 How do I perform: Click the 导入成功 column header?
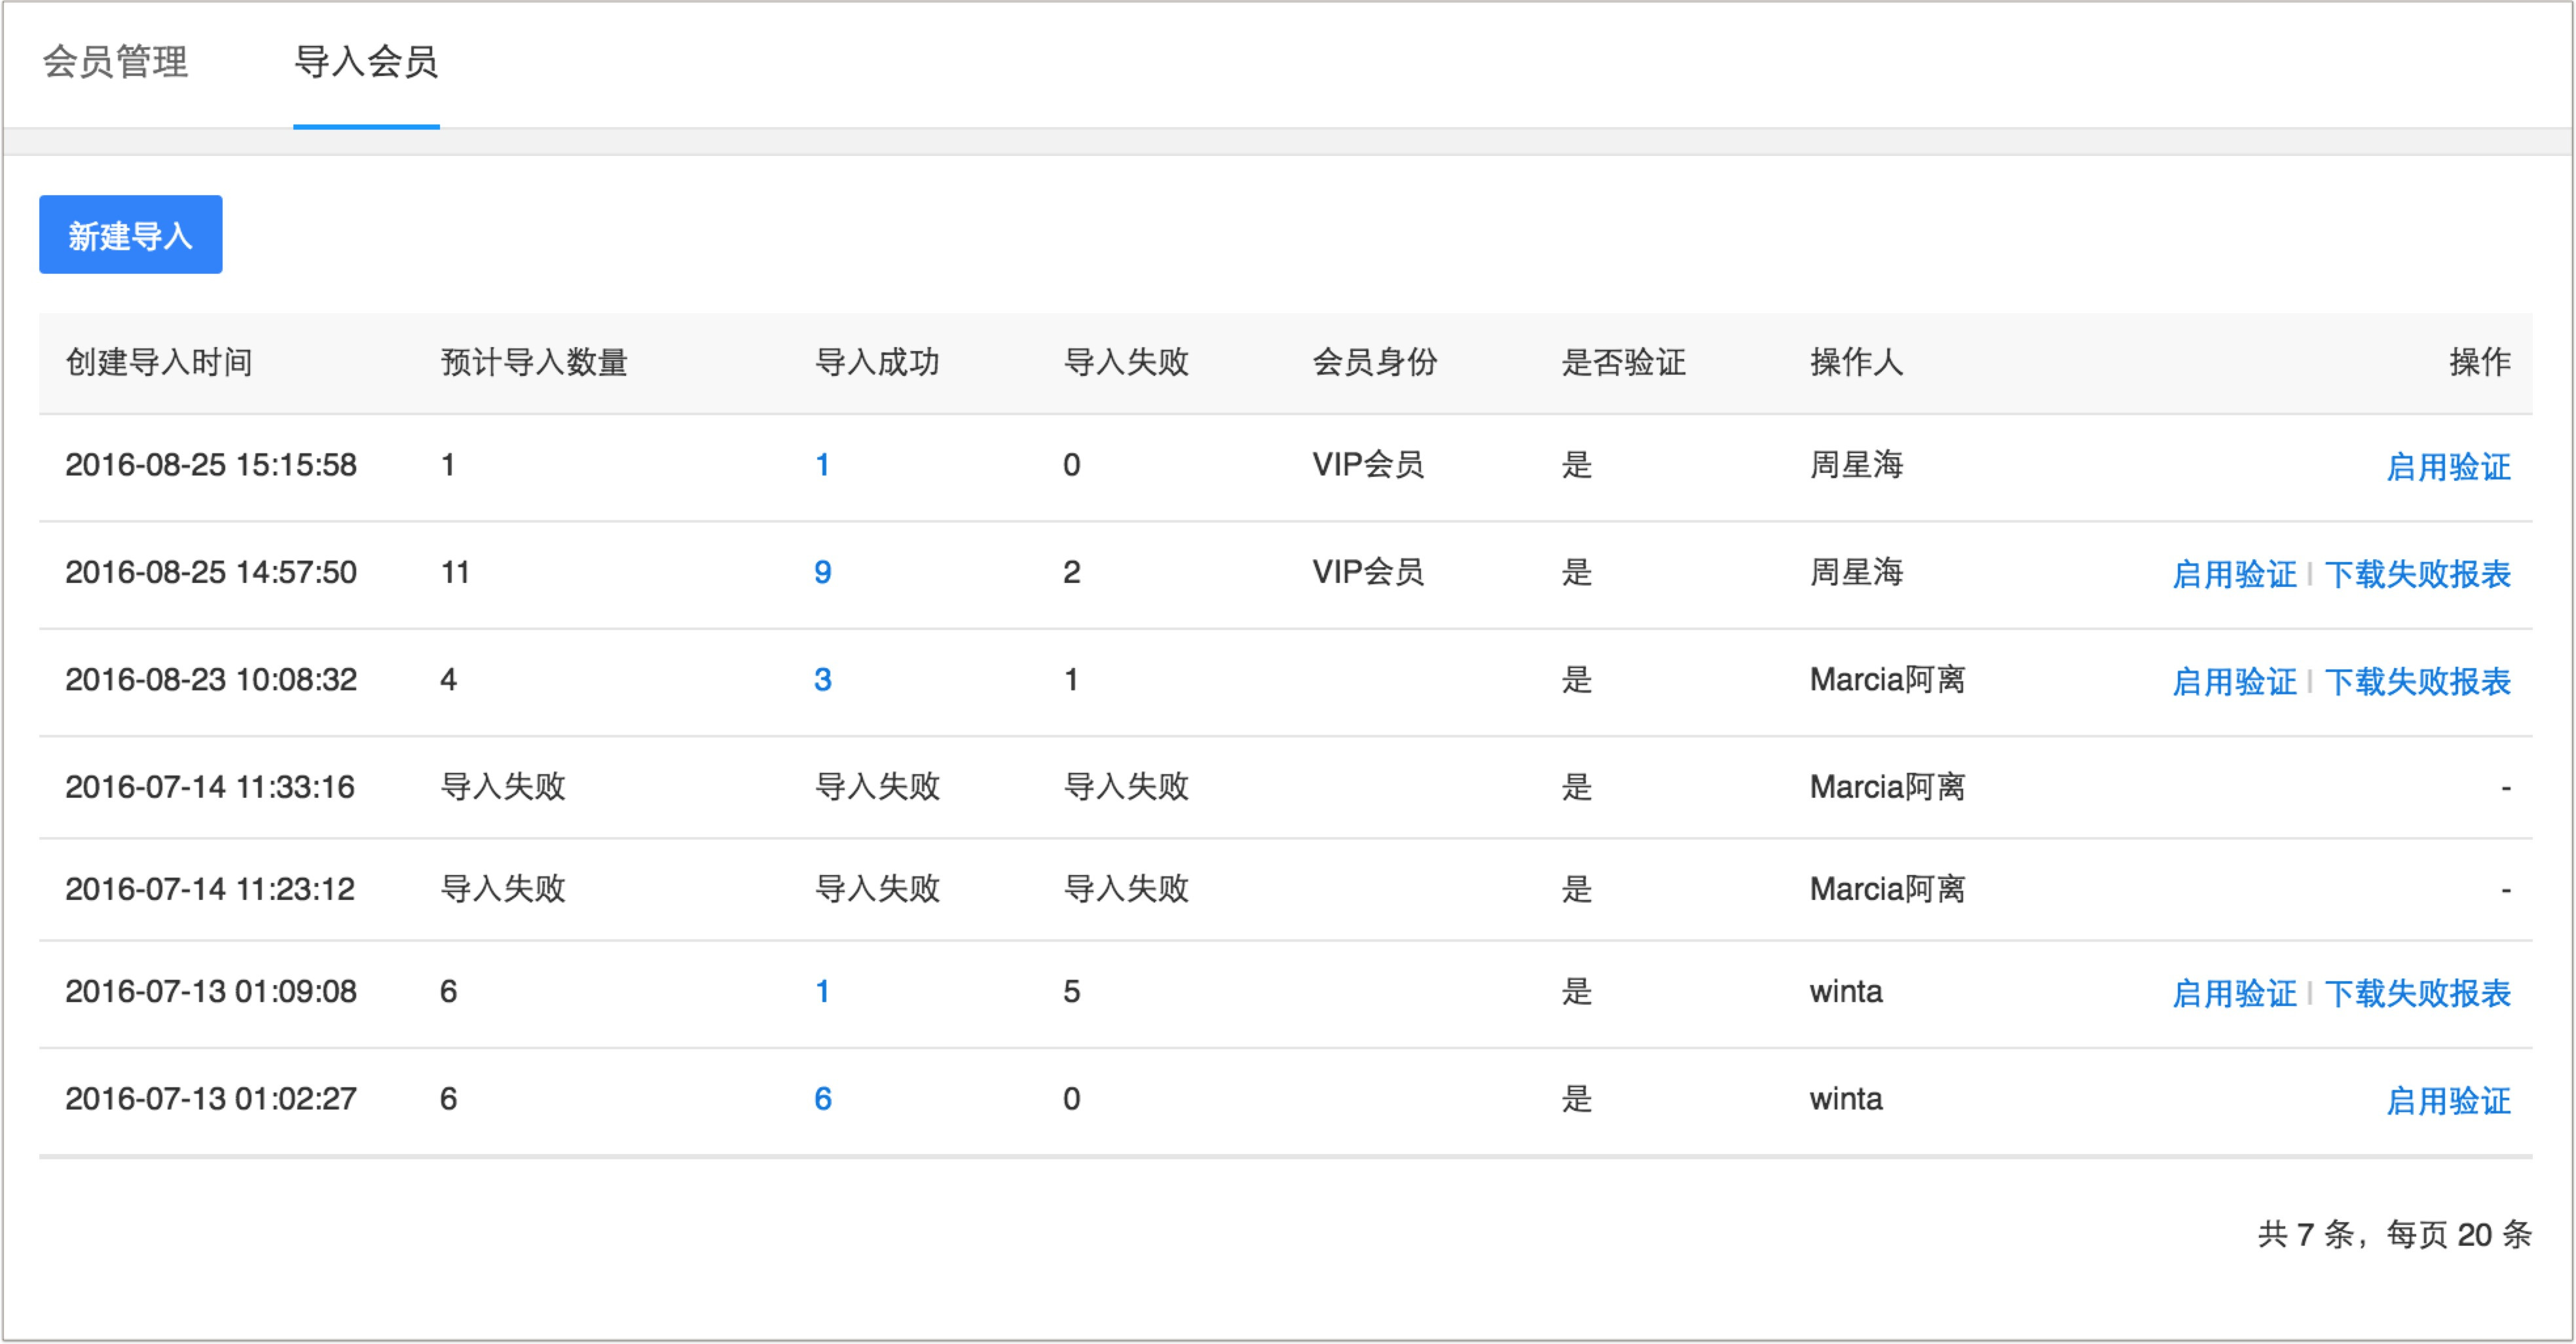[877, 362]
